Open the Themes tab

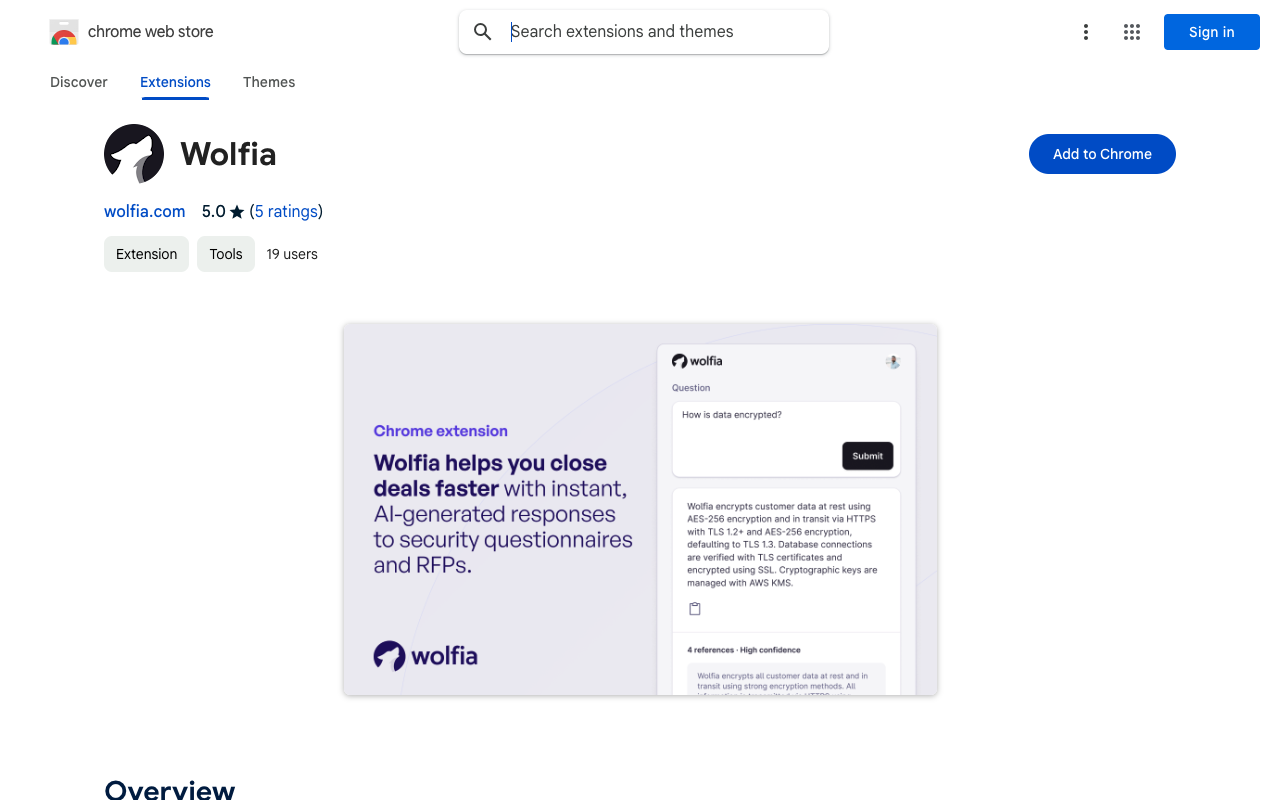[269, 82]
